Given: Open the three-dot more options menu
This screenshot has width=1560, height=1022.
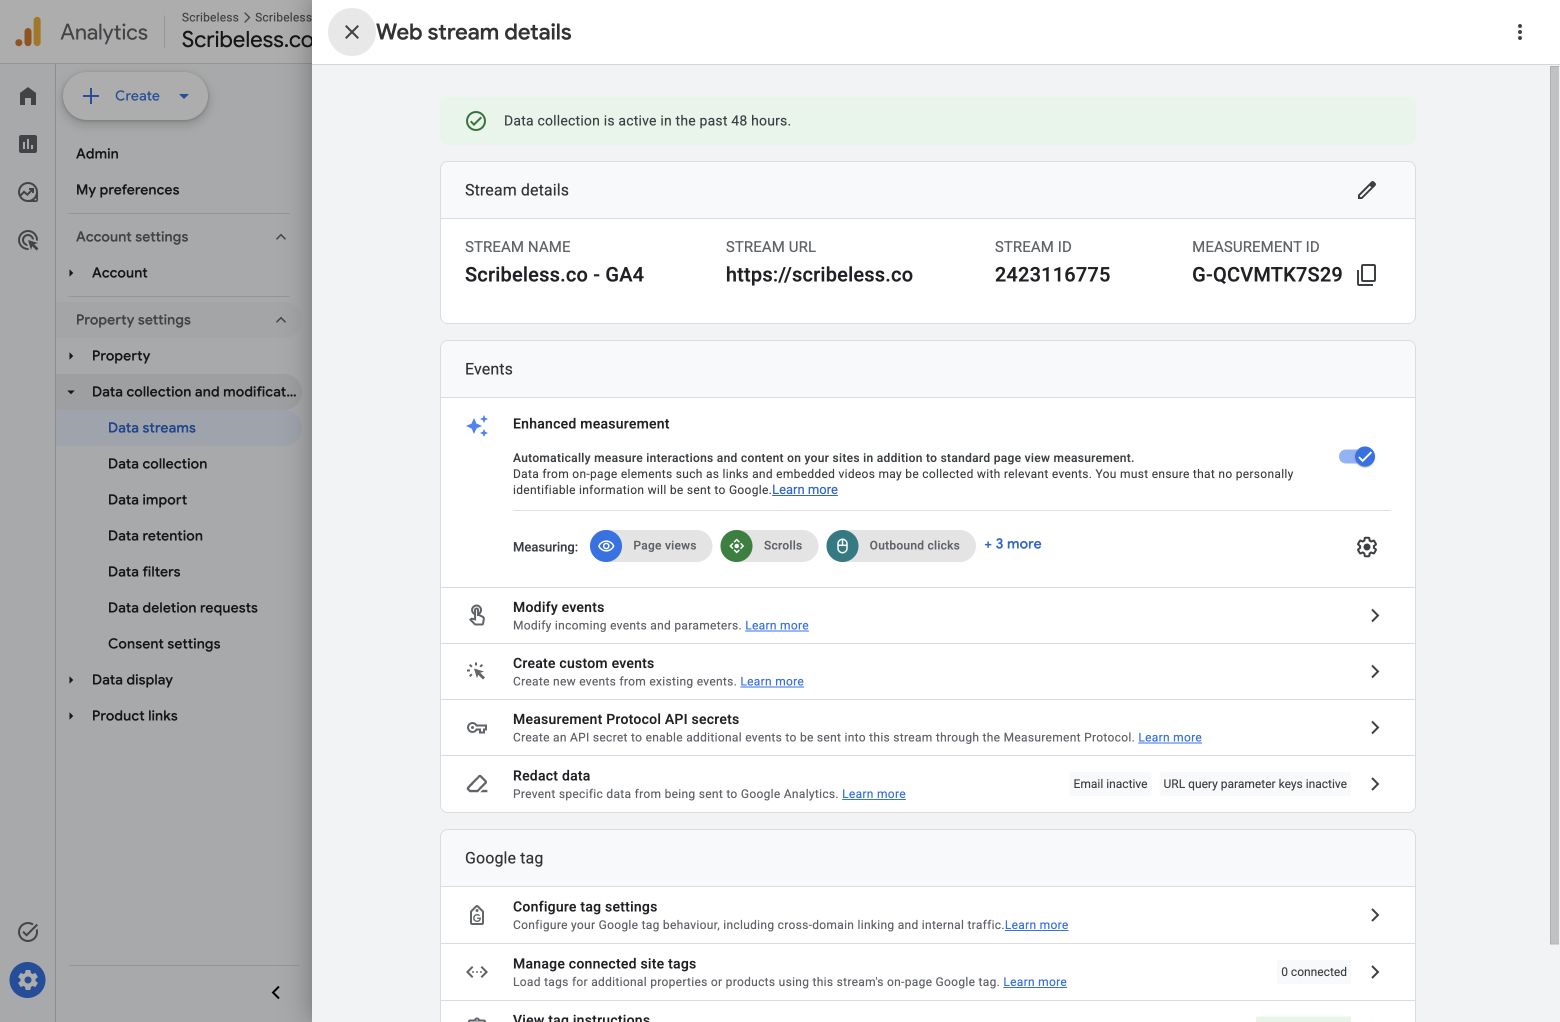Looking at the screenshot, I should (x=1520, y=32).
